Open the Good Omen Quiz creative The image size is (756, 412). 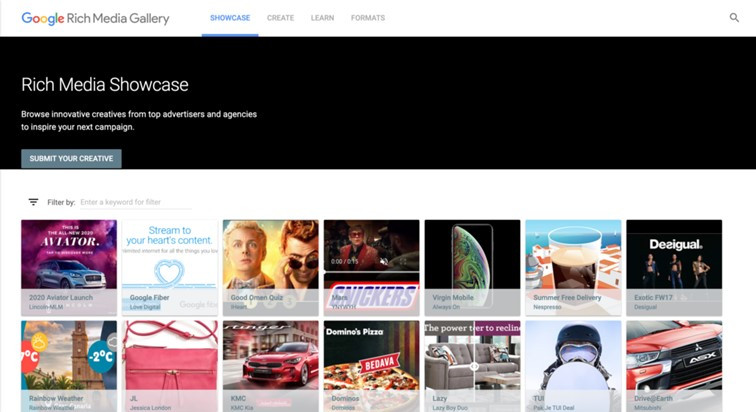point(270,267)
